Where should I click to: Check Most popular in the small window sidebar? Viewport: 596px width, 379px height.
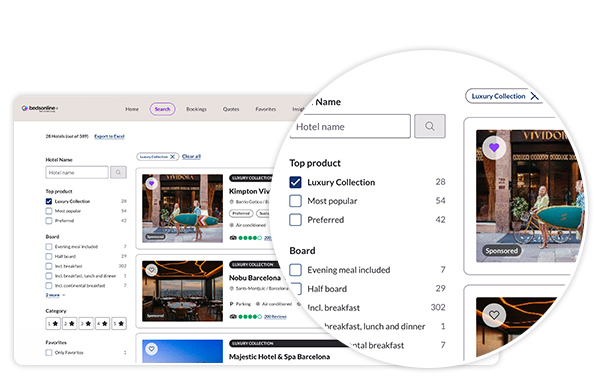49,211
